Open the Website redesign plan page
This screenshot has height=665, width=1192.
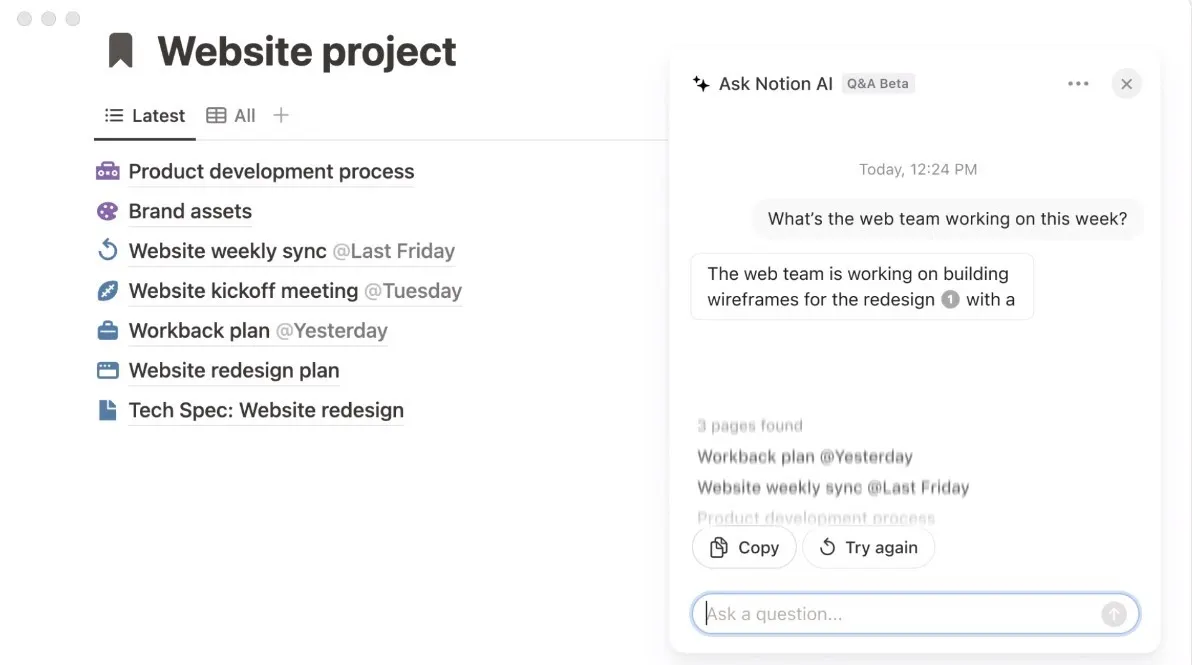pos(233,370)
